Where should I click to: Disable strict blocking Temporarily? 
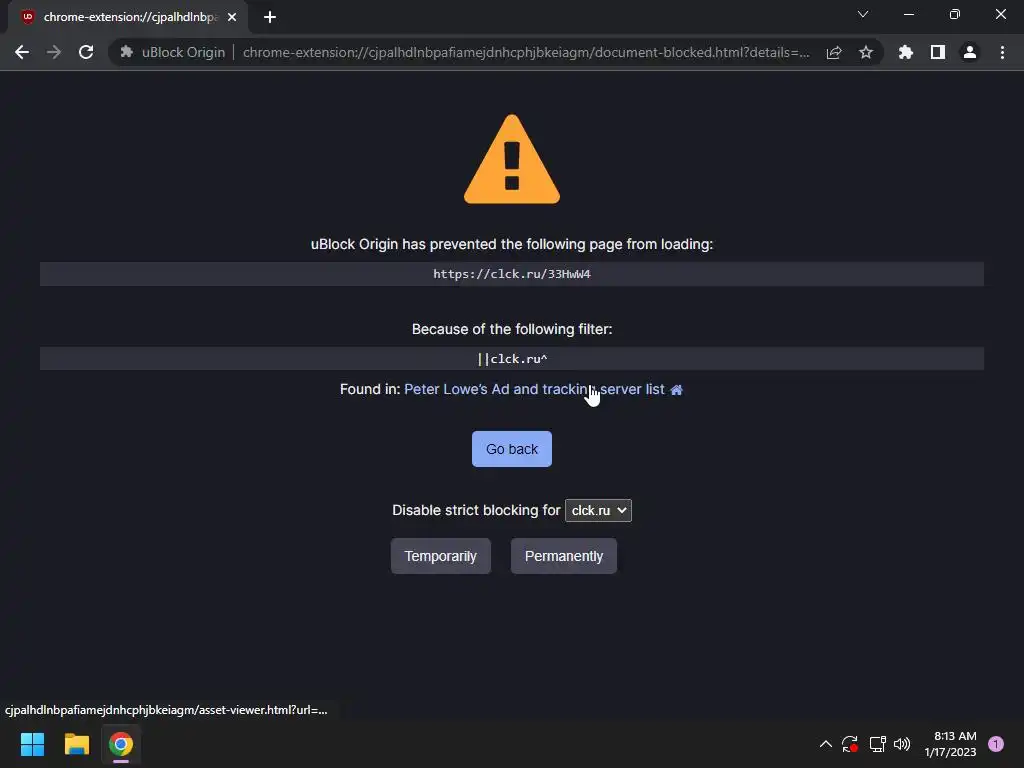coord(441,556)
